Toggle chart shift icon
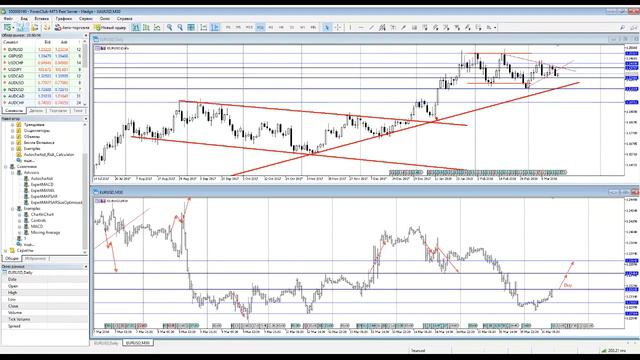This screenshot has width=640, height=360. [x=215, y=27]
